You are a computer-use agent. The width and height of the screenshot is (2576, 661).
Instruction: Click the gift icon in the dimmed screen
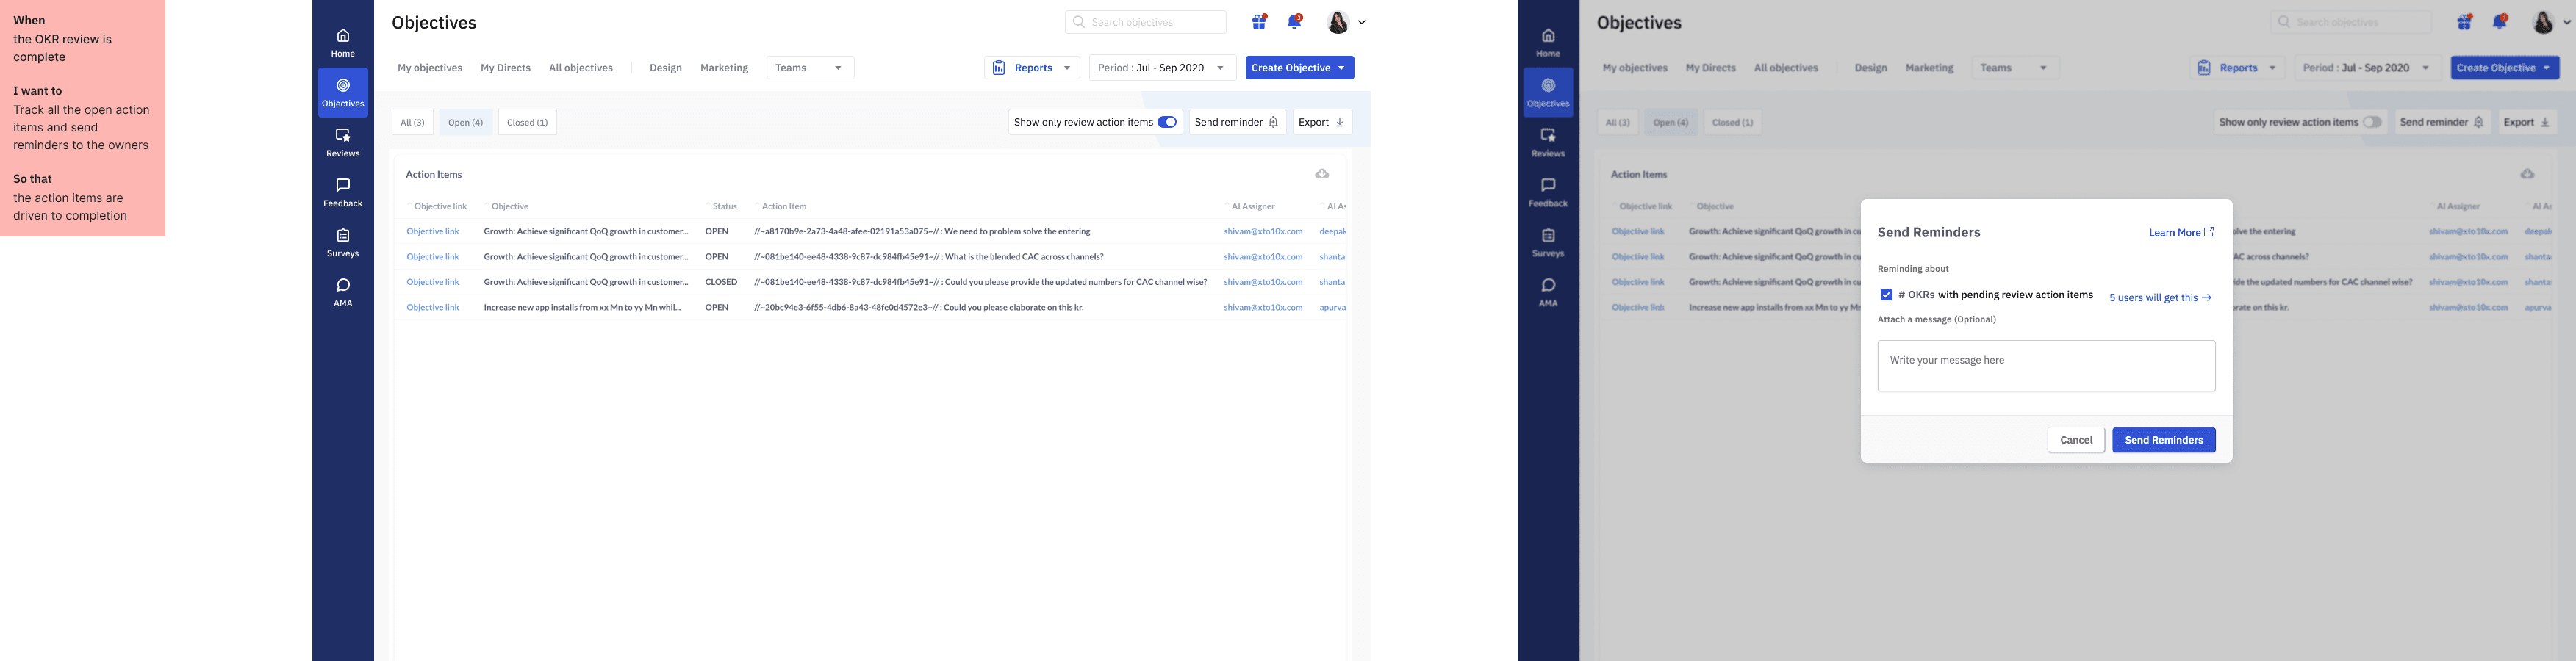pos(2465,22)
